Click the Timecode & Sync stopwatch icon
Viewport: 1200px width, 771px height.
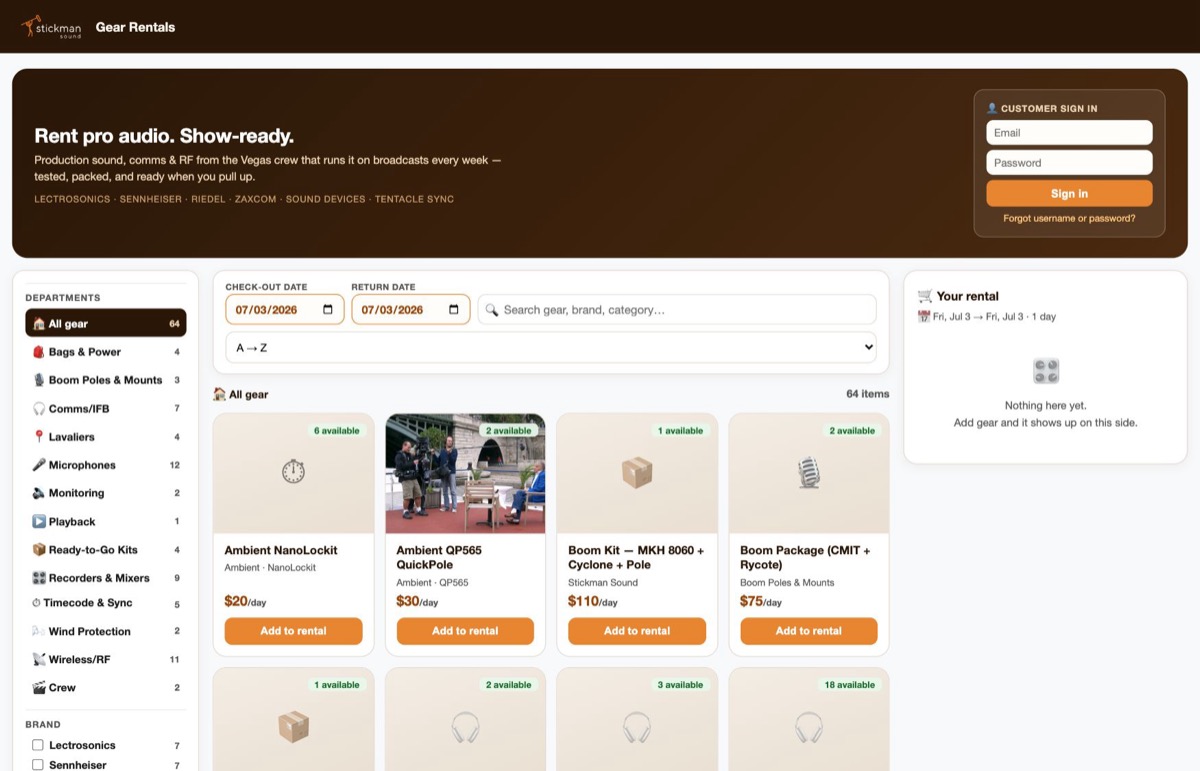[x=36, y=603]
